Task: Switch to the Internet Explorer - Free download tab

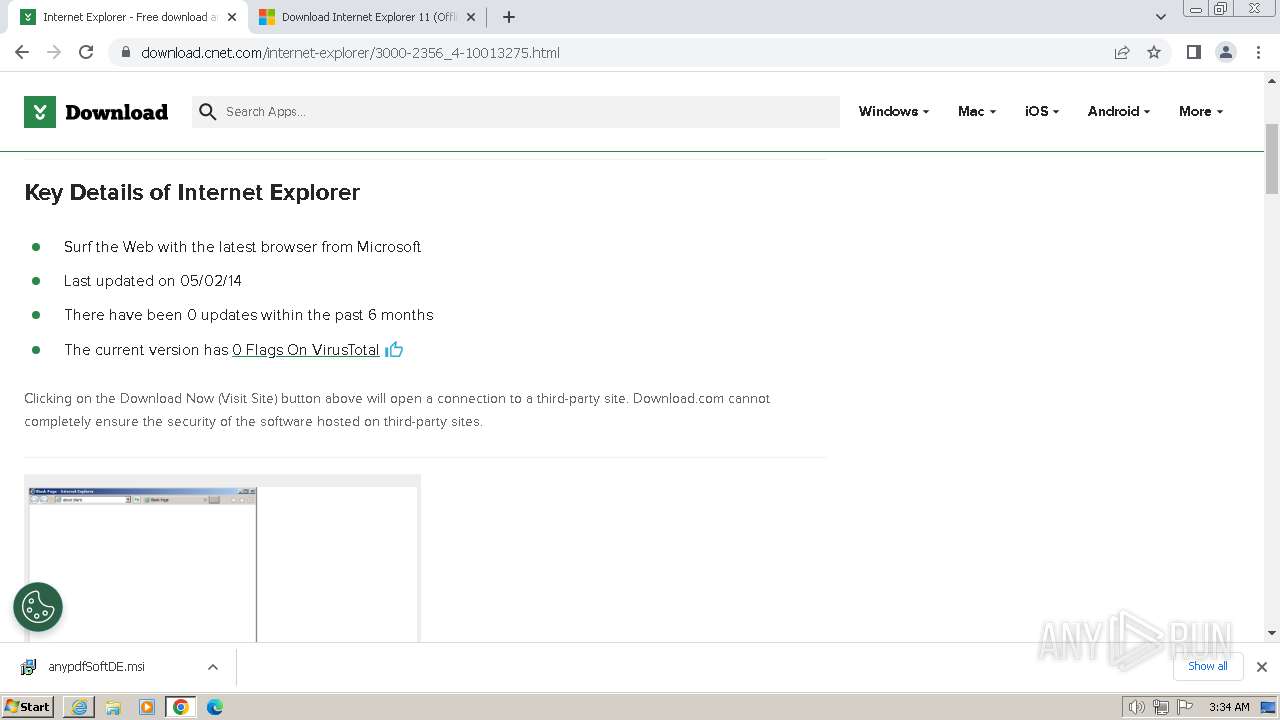Action: coord(128,17)
